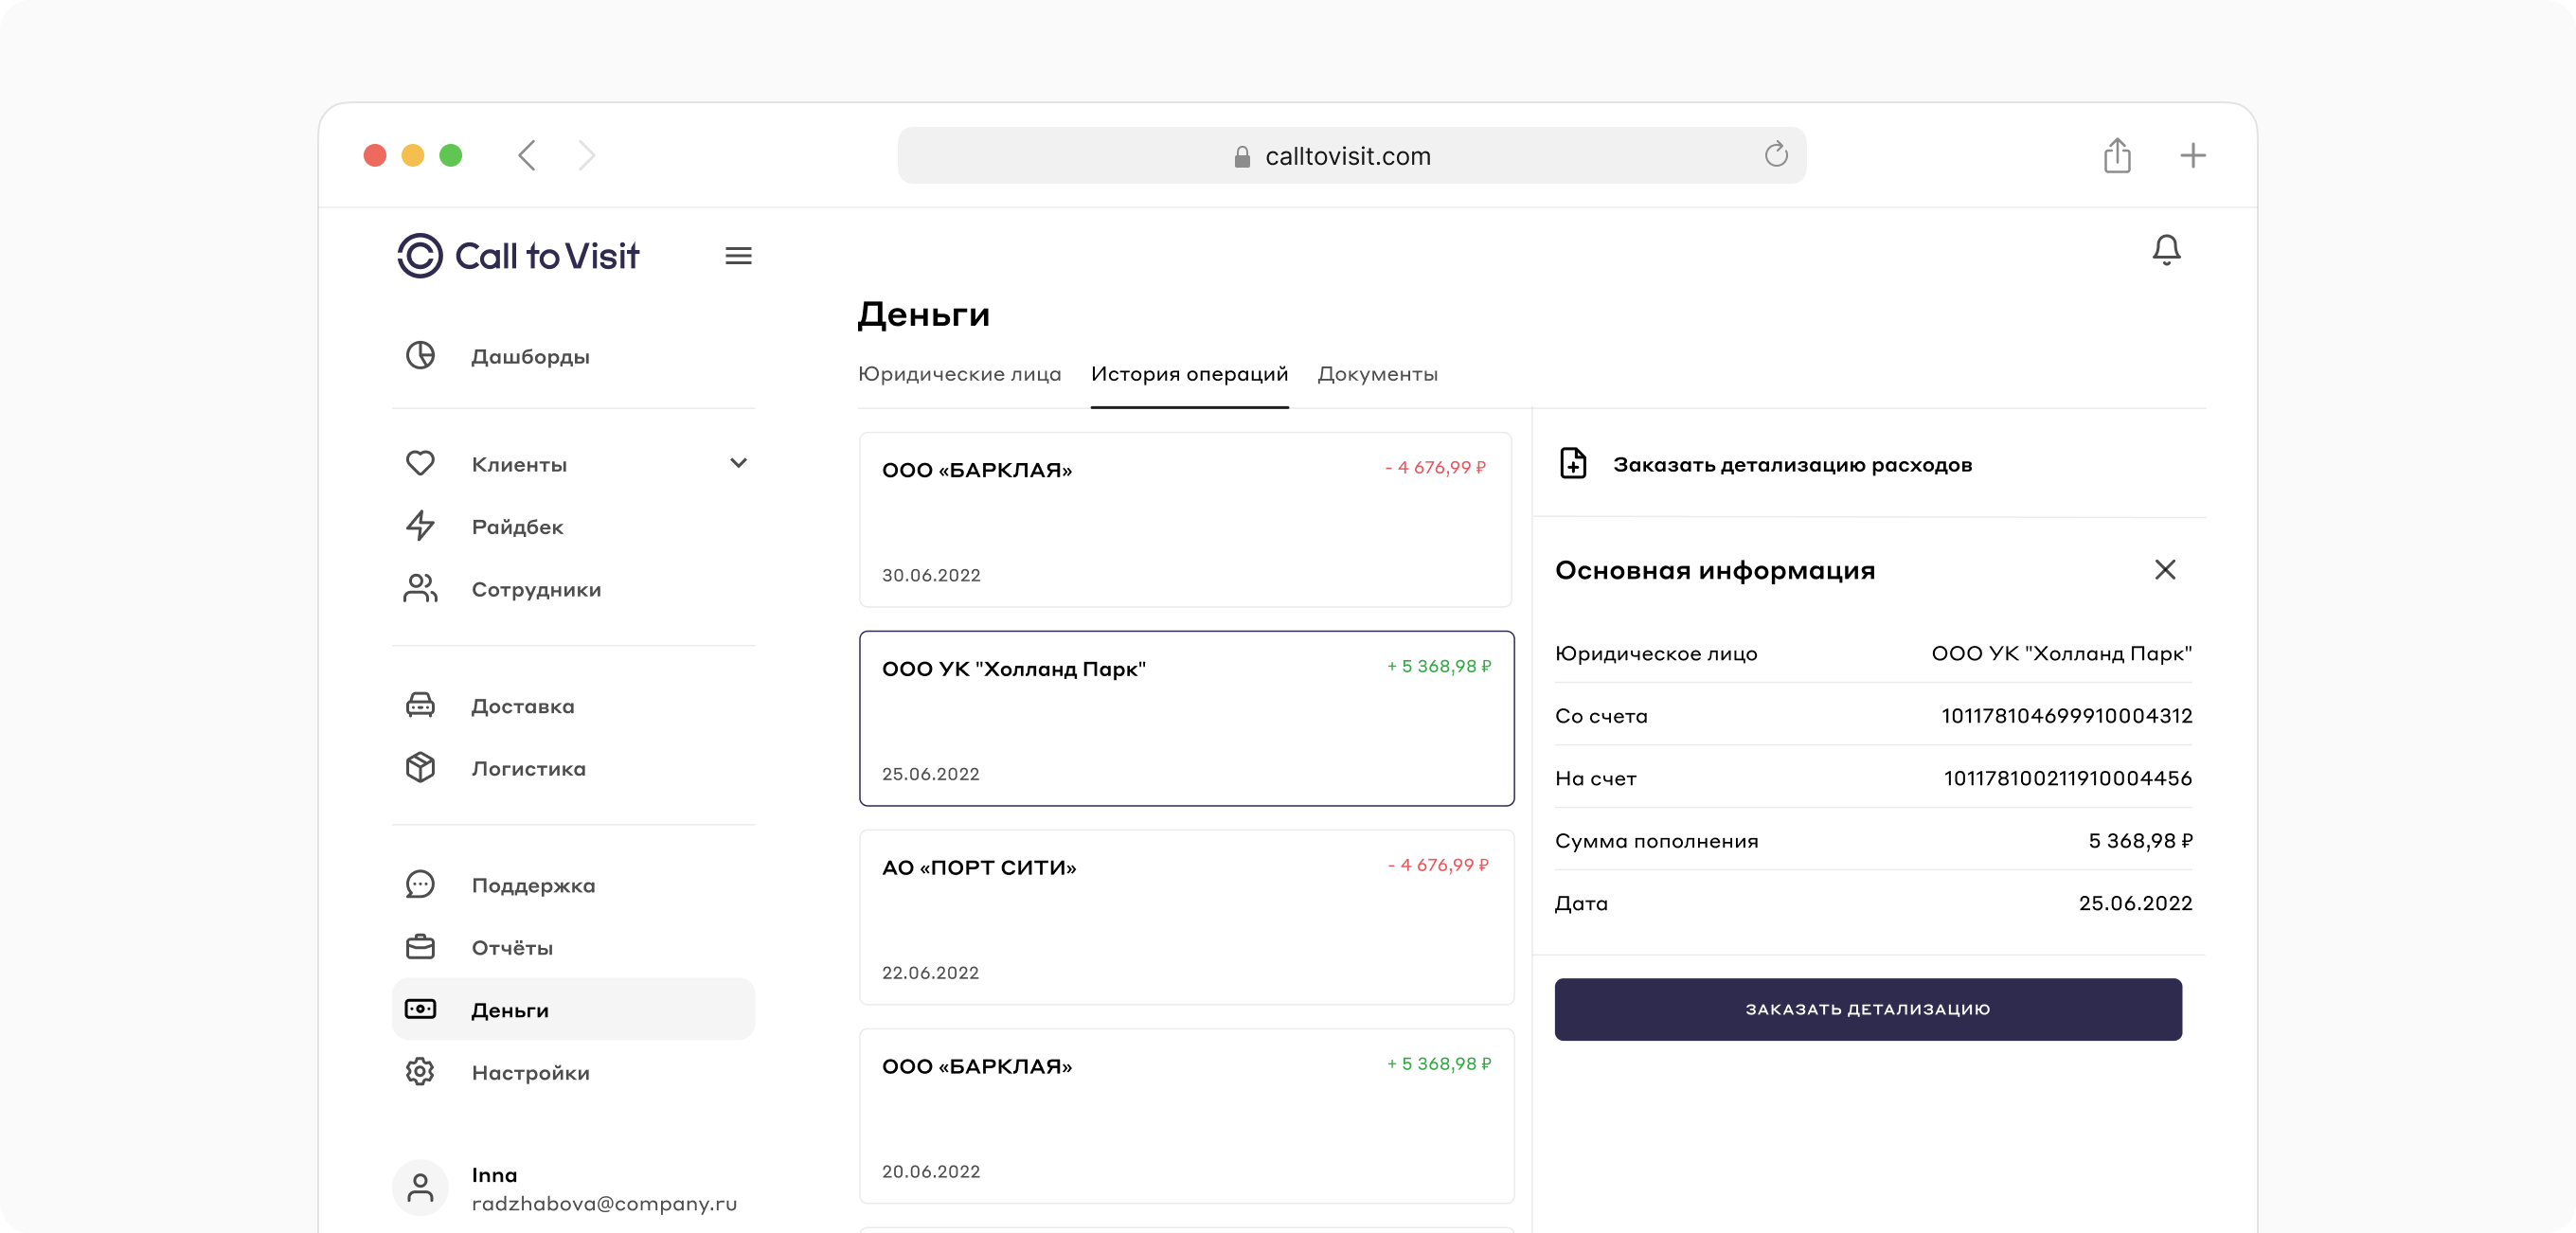
Task: Click the Деньги banknote icon
Action: pyautogui.click(x=420, y=1009)
